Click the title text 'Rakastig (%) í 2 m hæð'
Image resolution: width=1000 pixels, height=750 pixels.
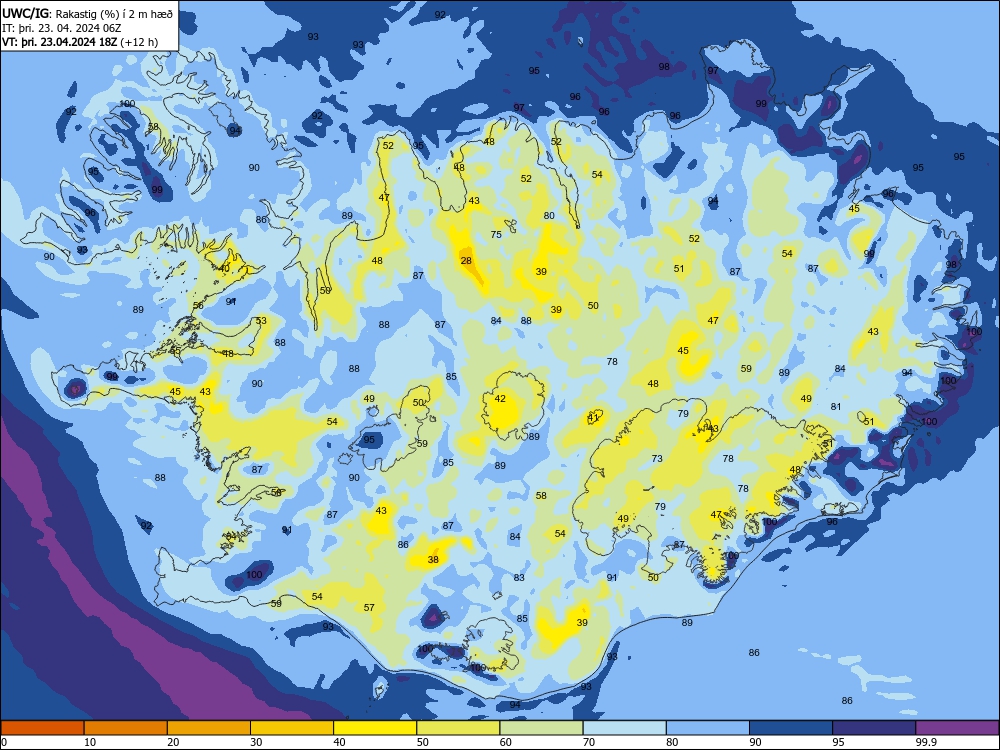[x=114, y=13]
